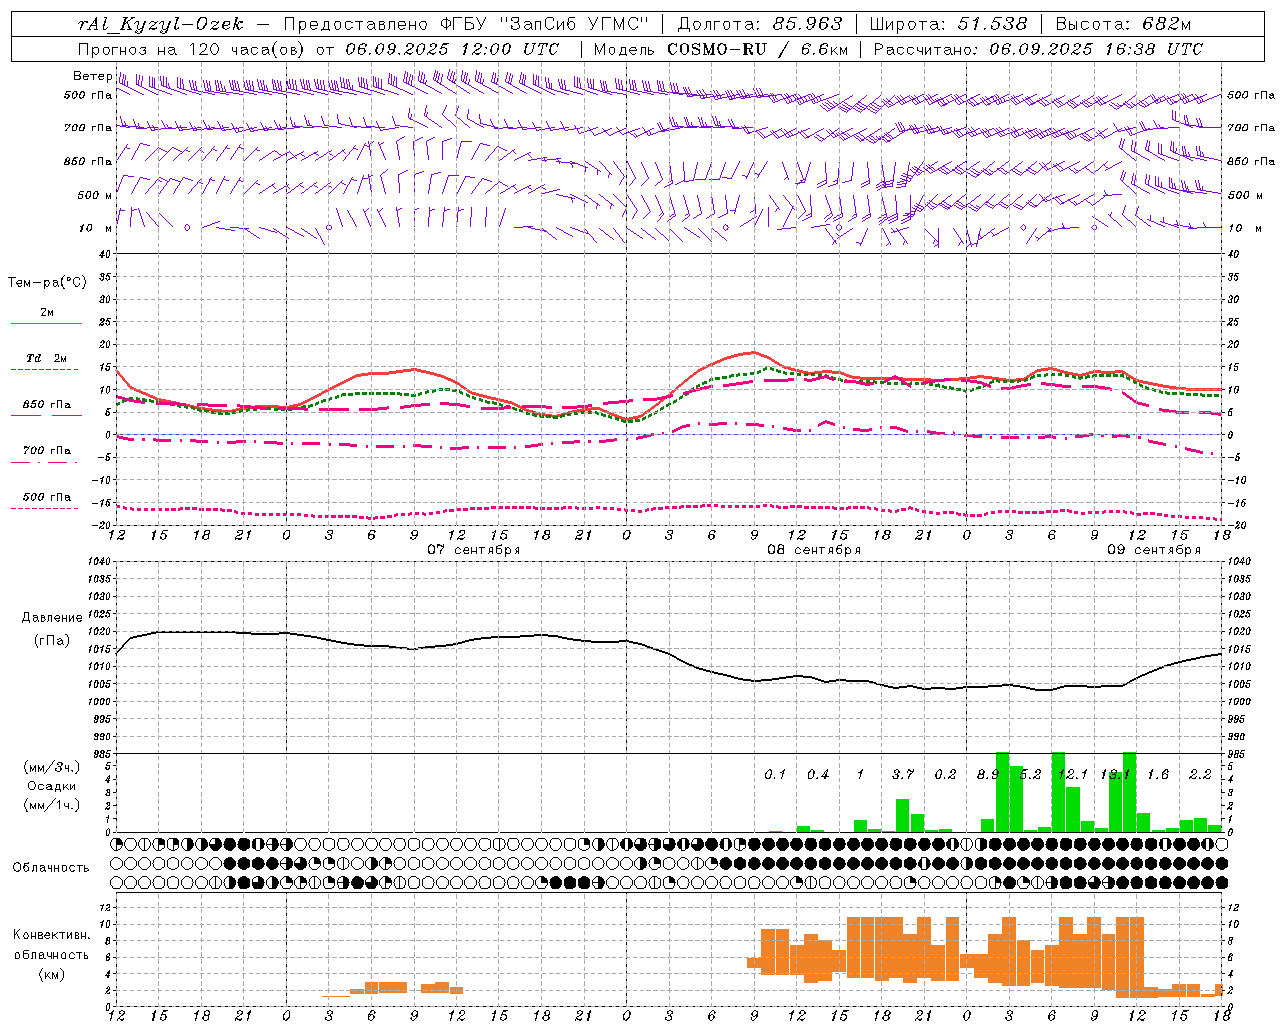This screenshot has height=1024, width=1280.
Task: Select the Давление pressure chart title
Action: point(51,618)
